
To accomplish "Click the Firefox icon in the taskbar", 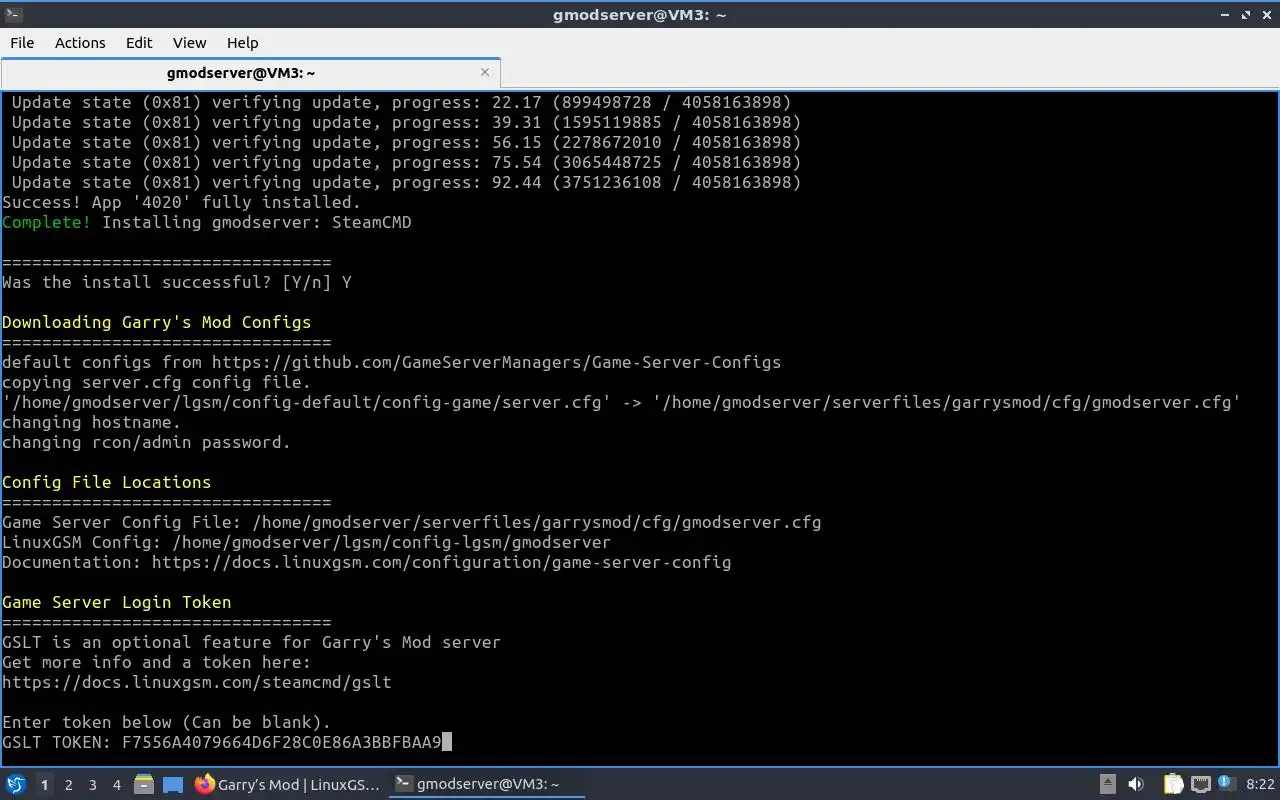I will pyautogui.click(x=205, y=785).
